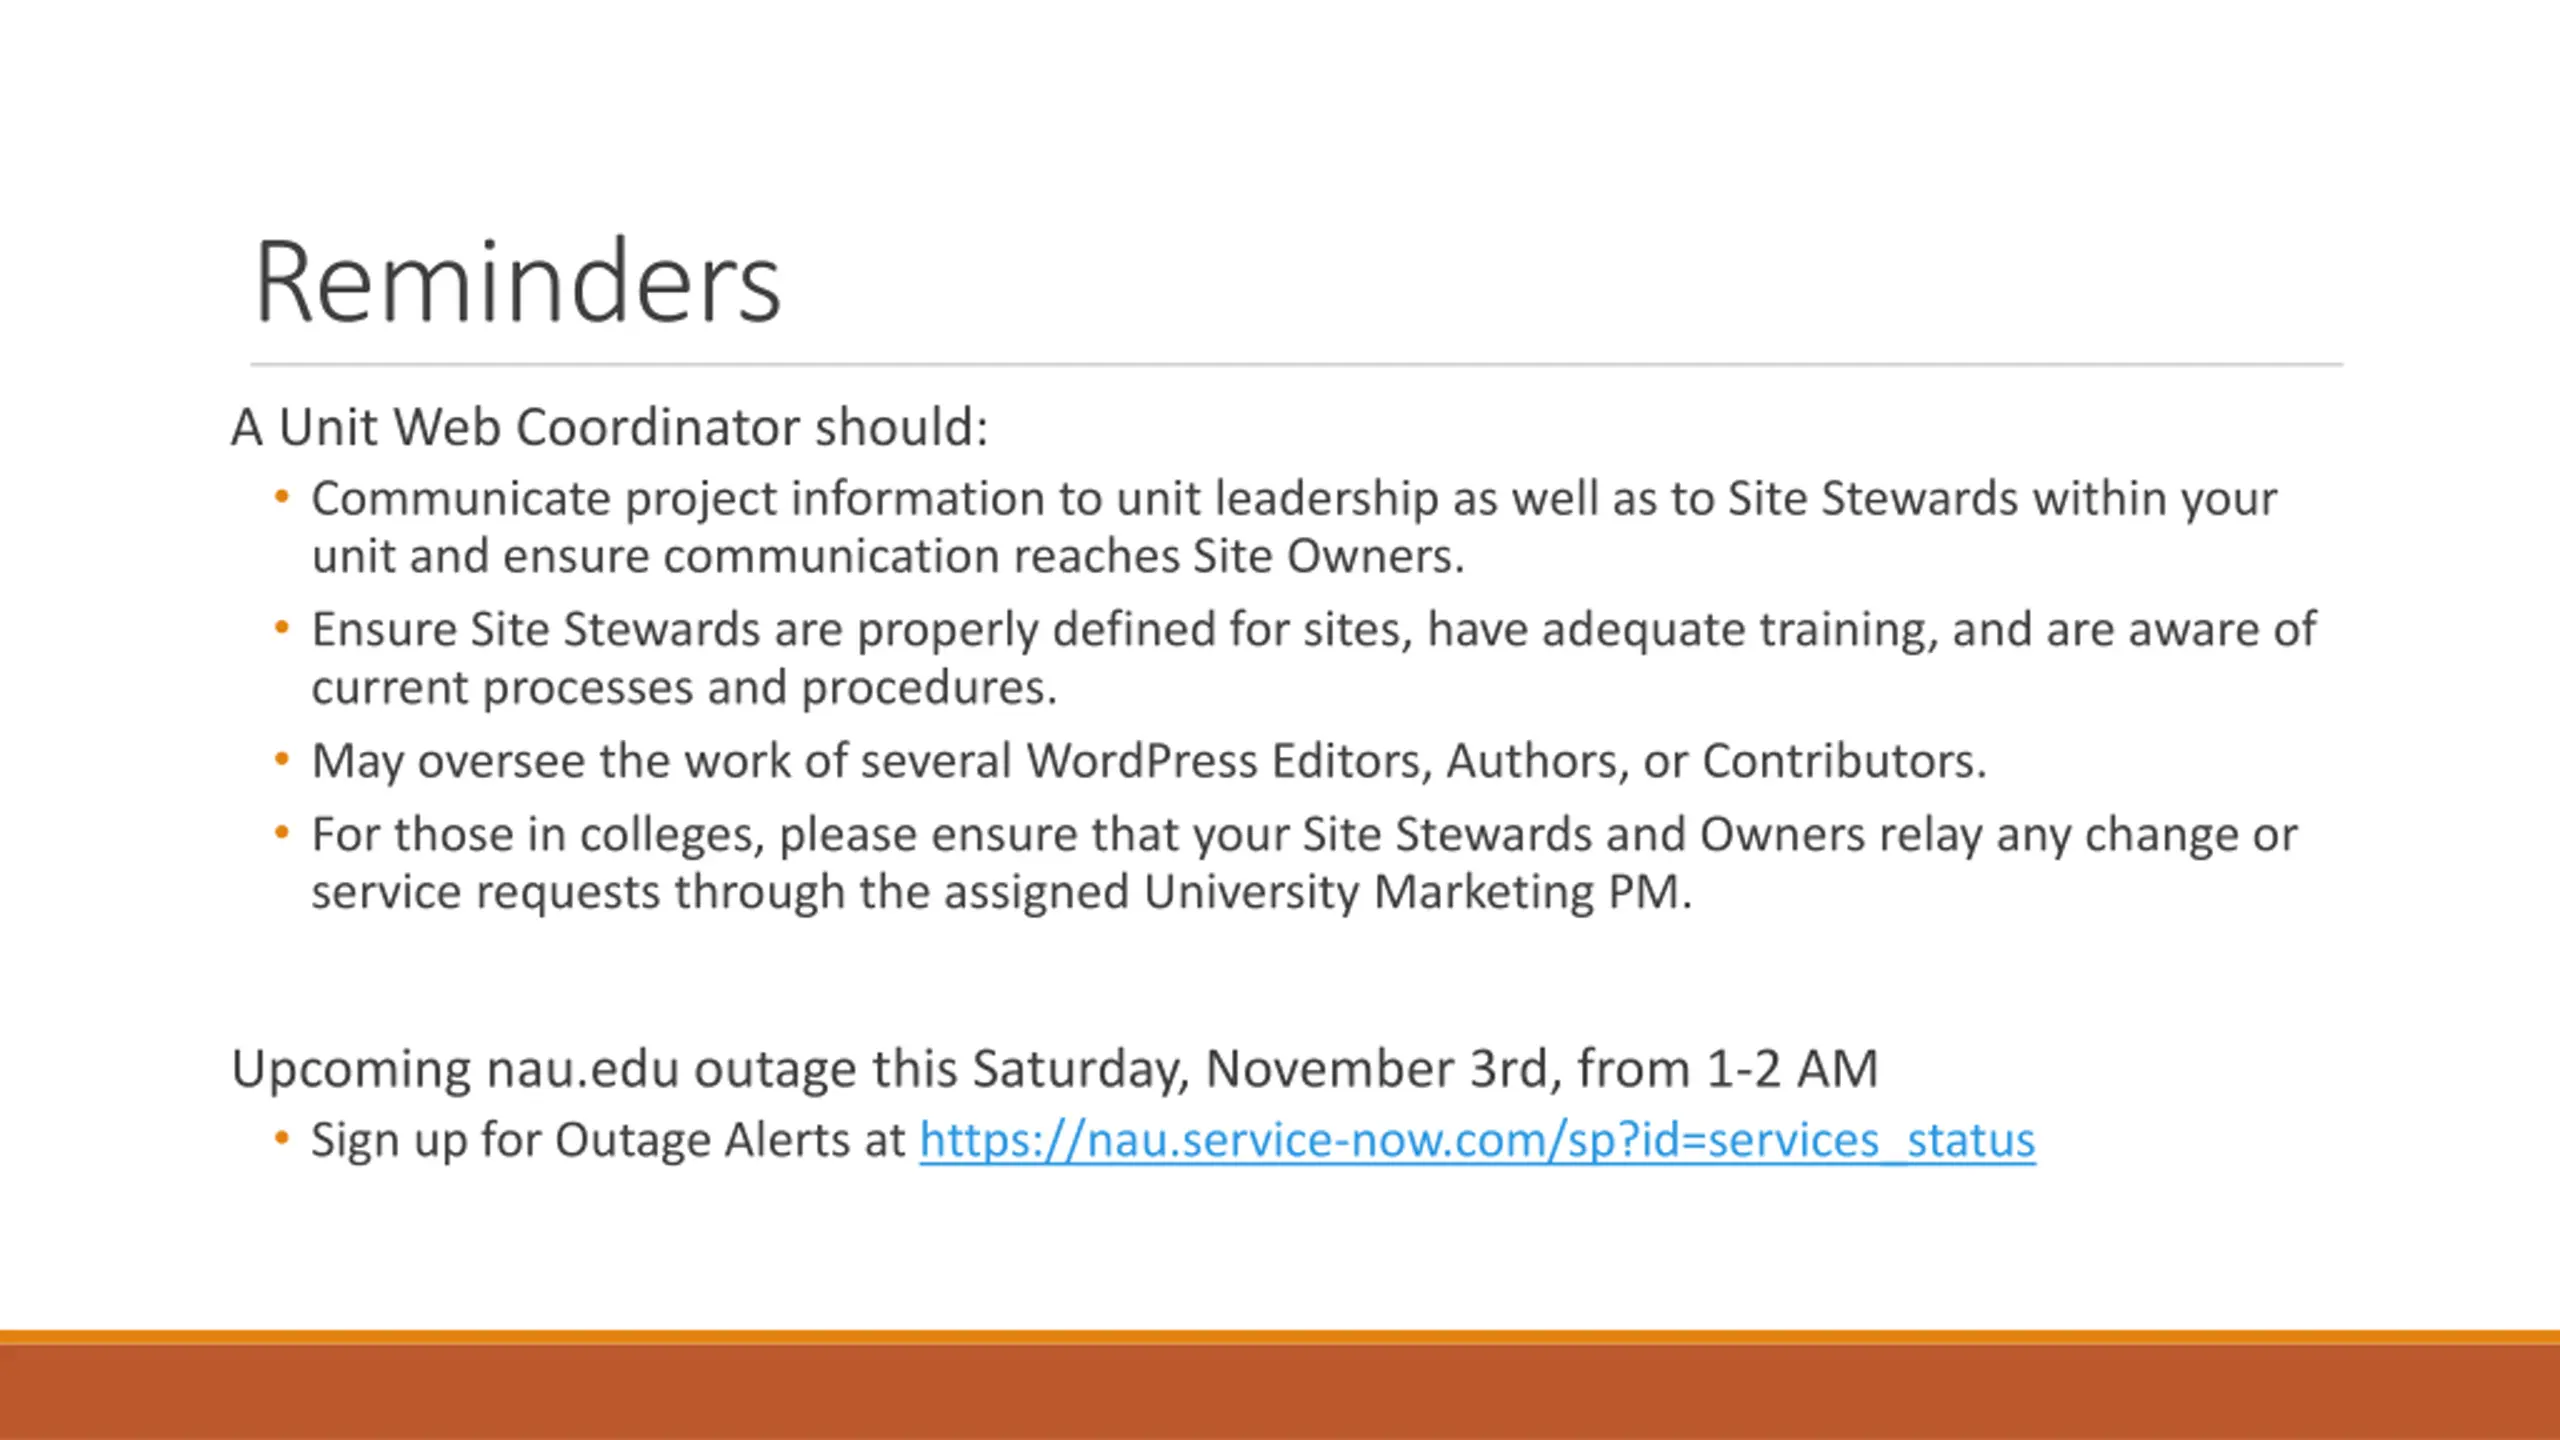Click the 'Sign up for Outage Alerts at' text
This screenshot has width=2560, height=1440.
pyautogui.click(x=608, y=1140)
